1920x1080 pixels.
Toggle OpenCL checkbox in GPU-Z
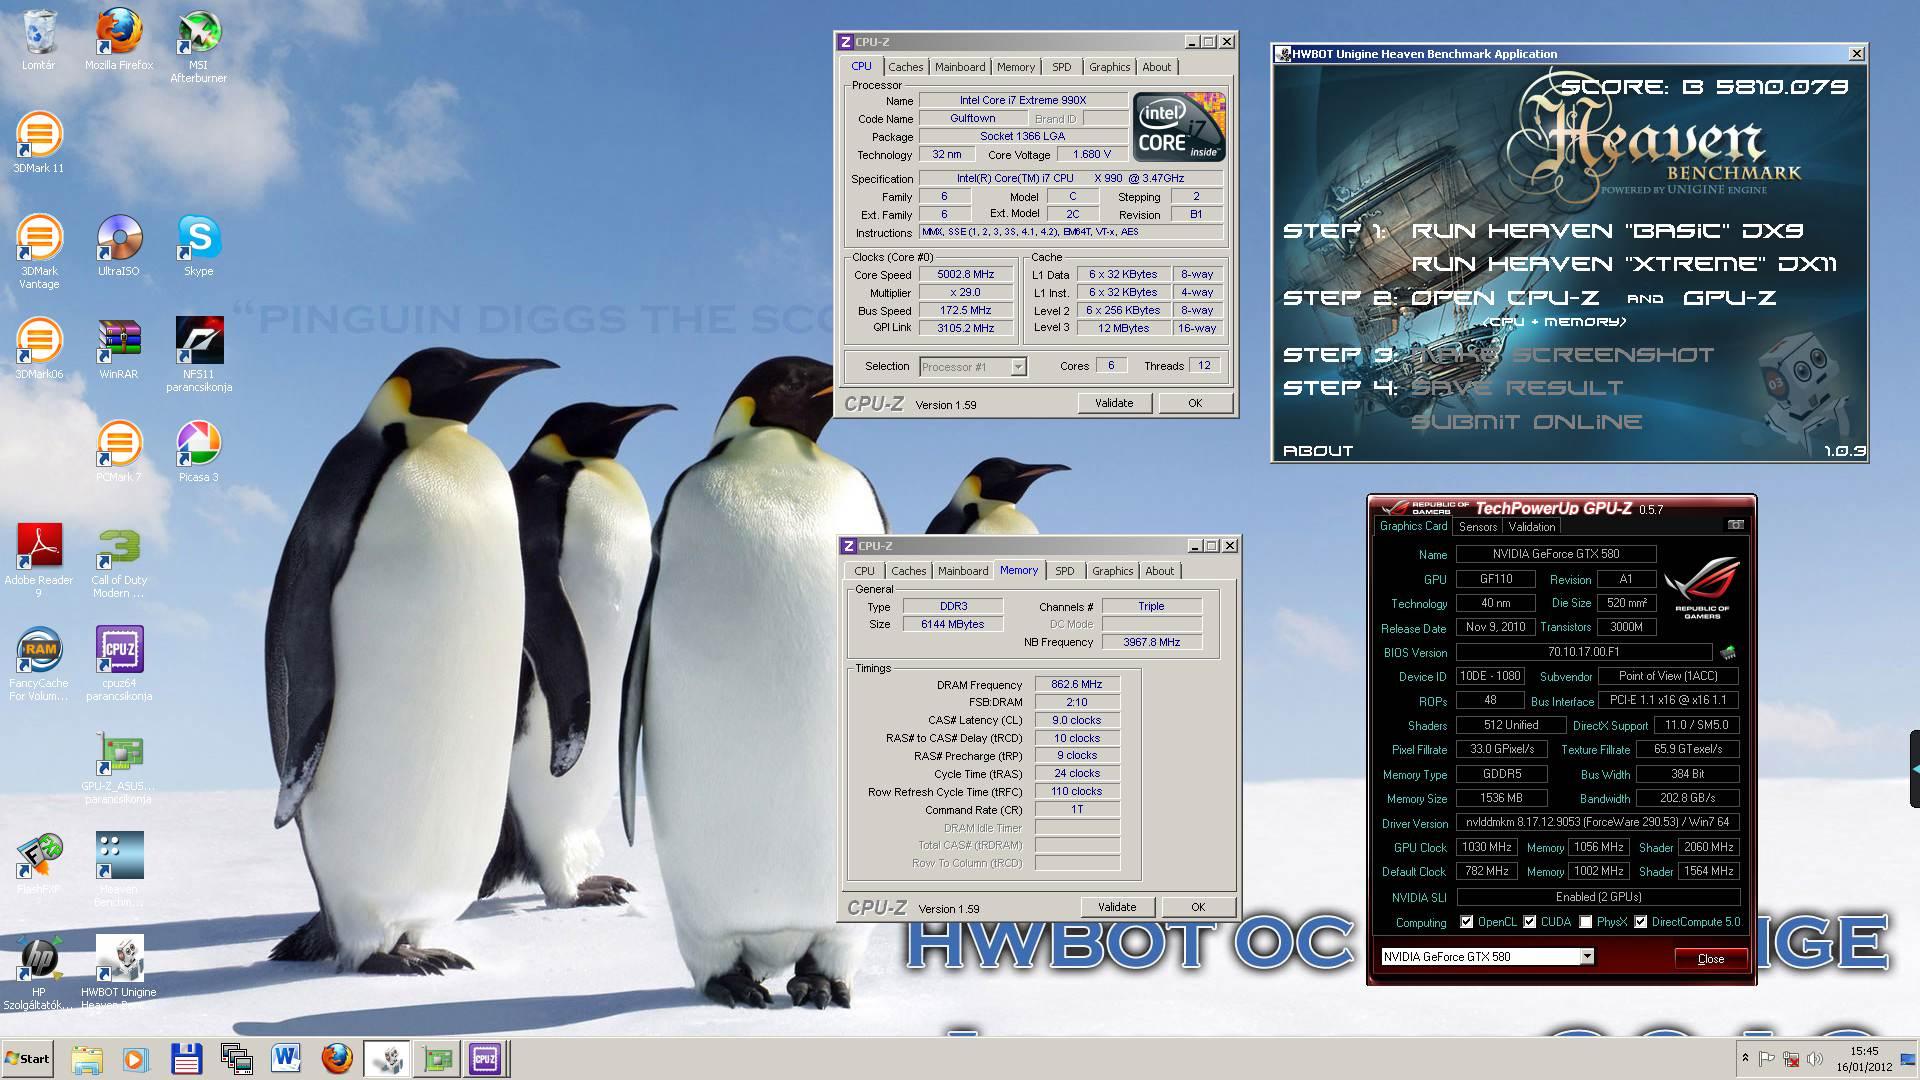[1467, 922]
